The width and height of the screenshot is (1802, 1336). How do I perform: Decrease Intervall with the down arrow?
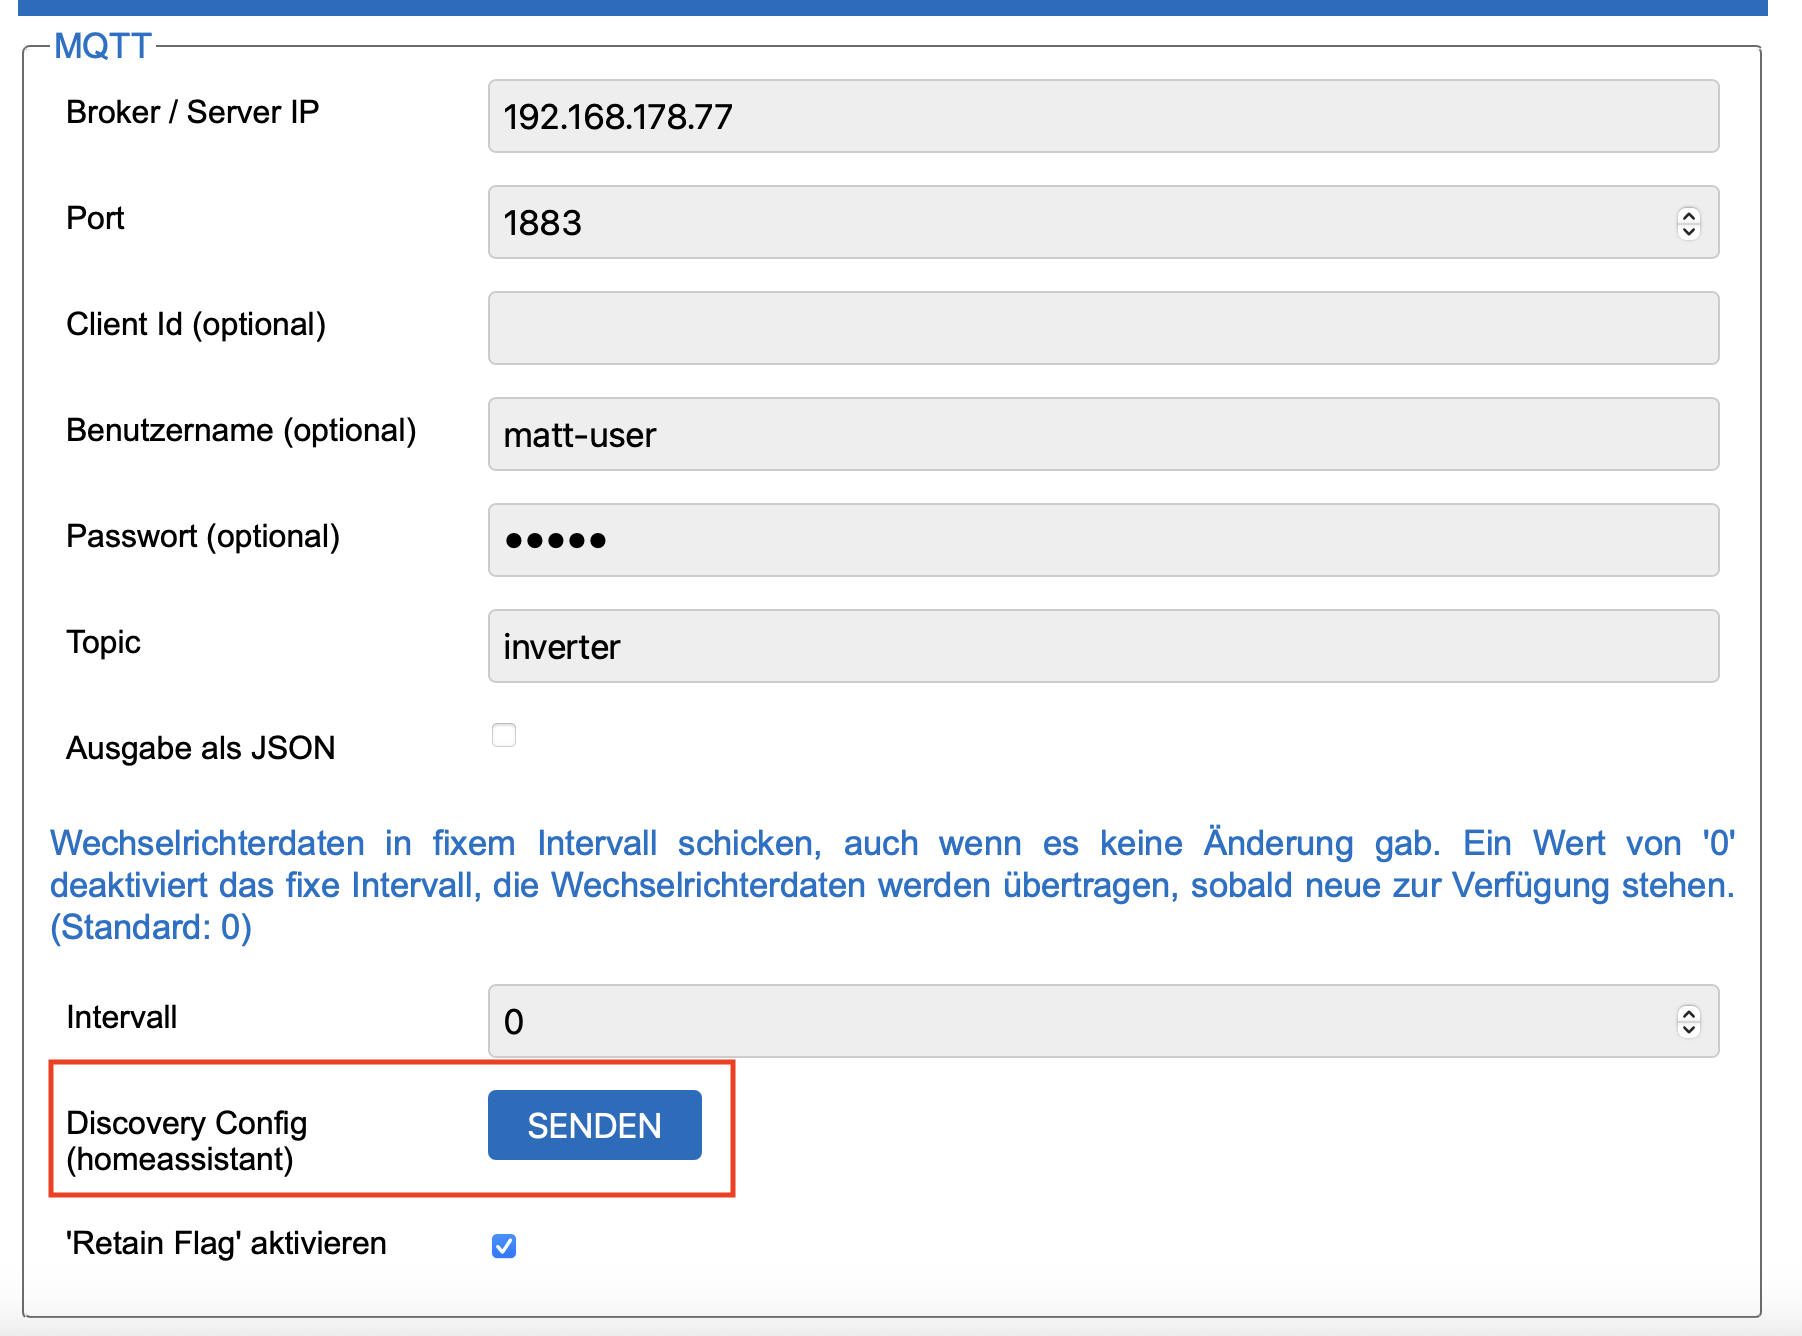(1688, 1030)
